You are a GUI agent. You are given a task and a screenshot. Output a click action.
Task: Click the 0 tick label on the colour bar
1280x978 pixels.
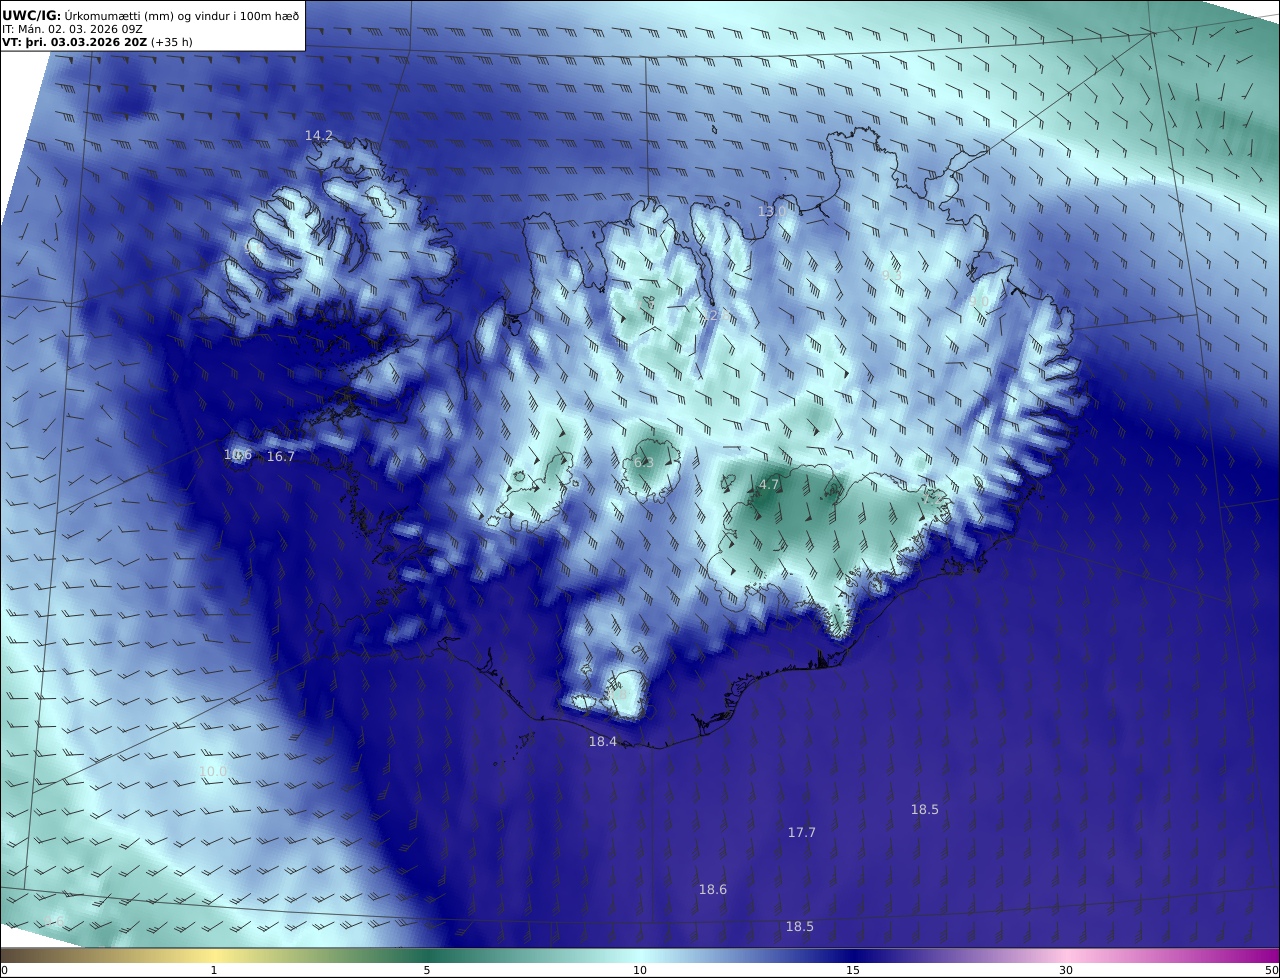pyautogui.click(x=4, y=970)
